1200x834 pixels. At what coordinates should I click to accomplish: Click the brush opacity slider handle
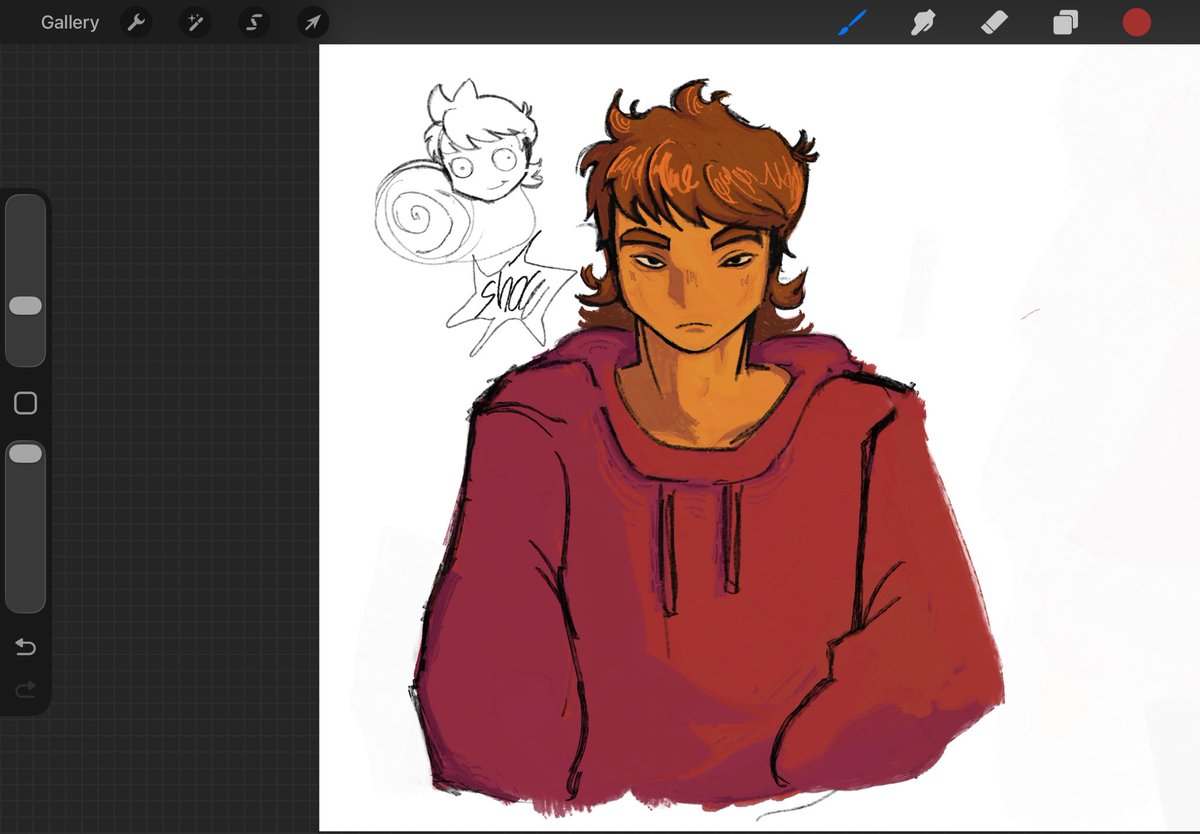(x=25, y=454)
